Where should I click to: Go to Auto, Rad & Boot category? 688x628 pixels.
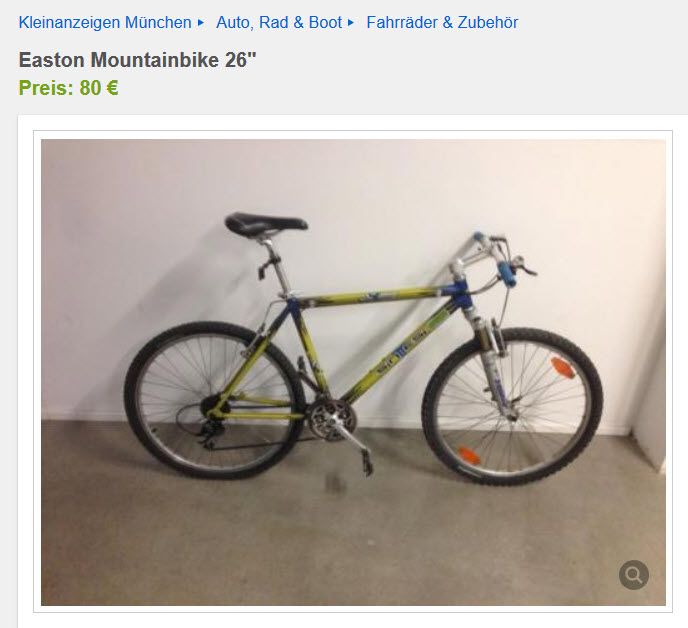coord(279,22)
